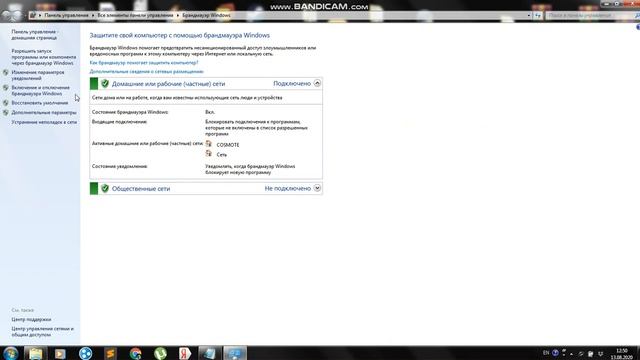This screenshot has width=640, height=360.
Task: Click the EN language indicator in tray
Action: (x=546, y=353)
